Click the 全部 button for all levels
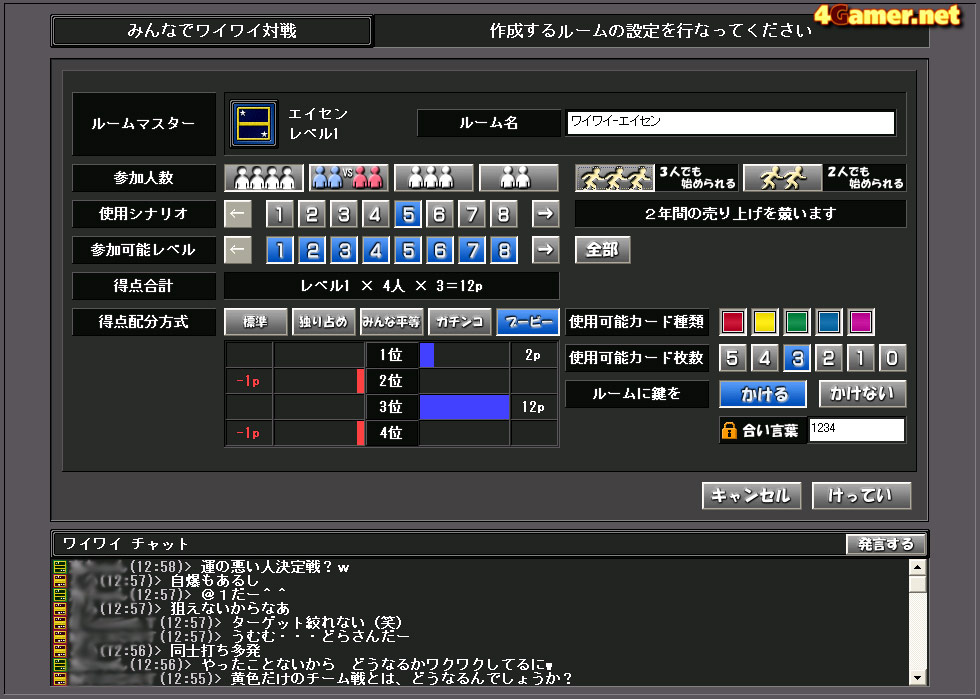This screenshot has width=980, height=699. 602,250
